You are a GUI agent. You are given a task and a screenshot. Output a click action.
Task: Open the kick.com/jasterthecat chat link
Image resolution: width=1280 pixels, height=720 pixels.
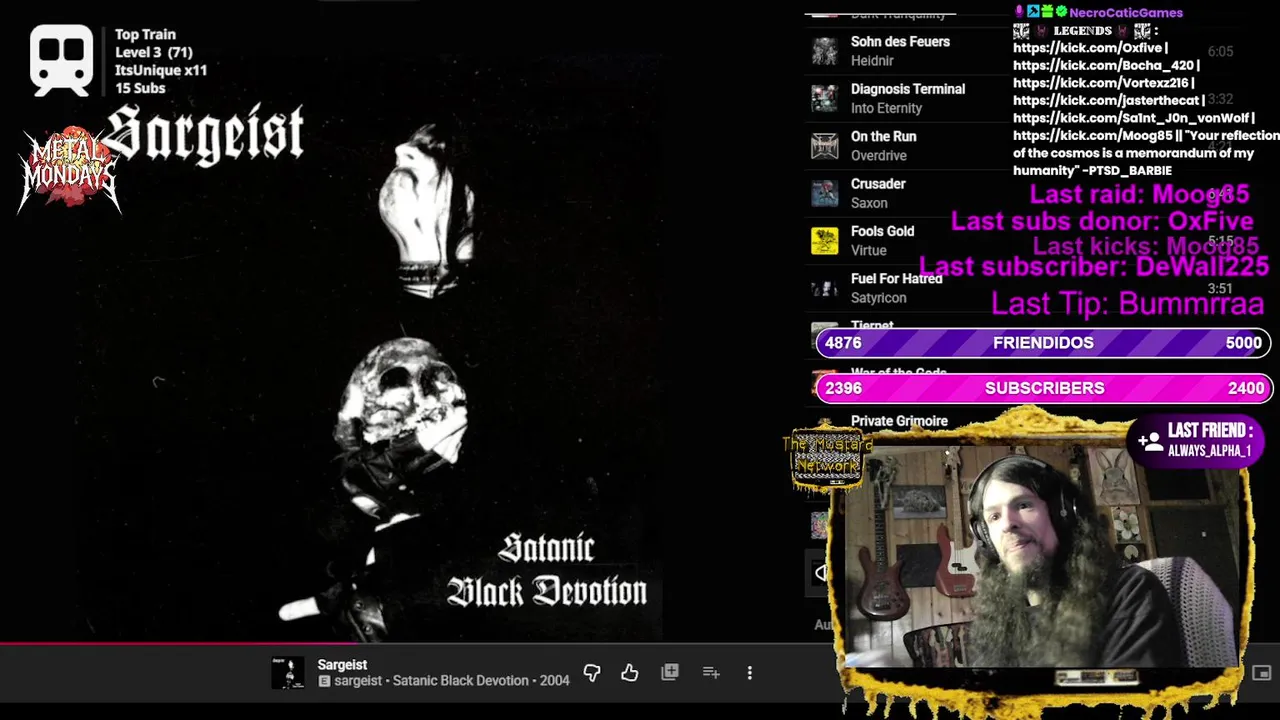tap(1107, 100)
